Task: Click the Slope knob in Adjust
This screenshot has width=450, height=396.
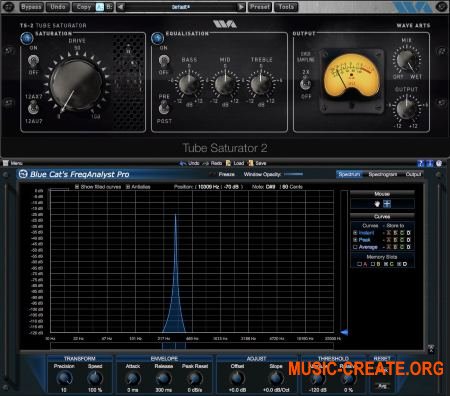Action: 276,378
